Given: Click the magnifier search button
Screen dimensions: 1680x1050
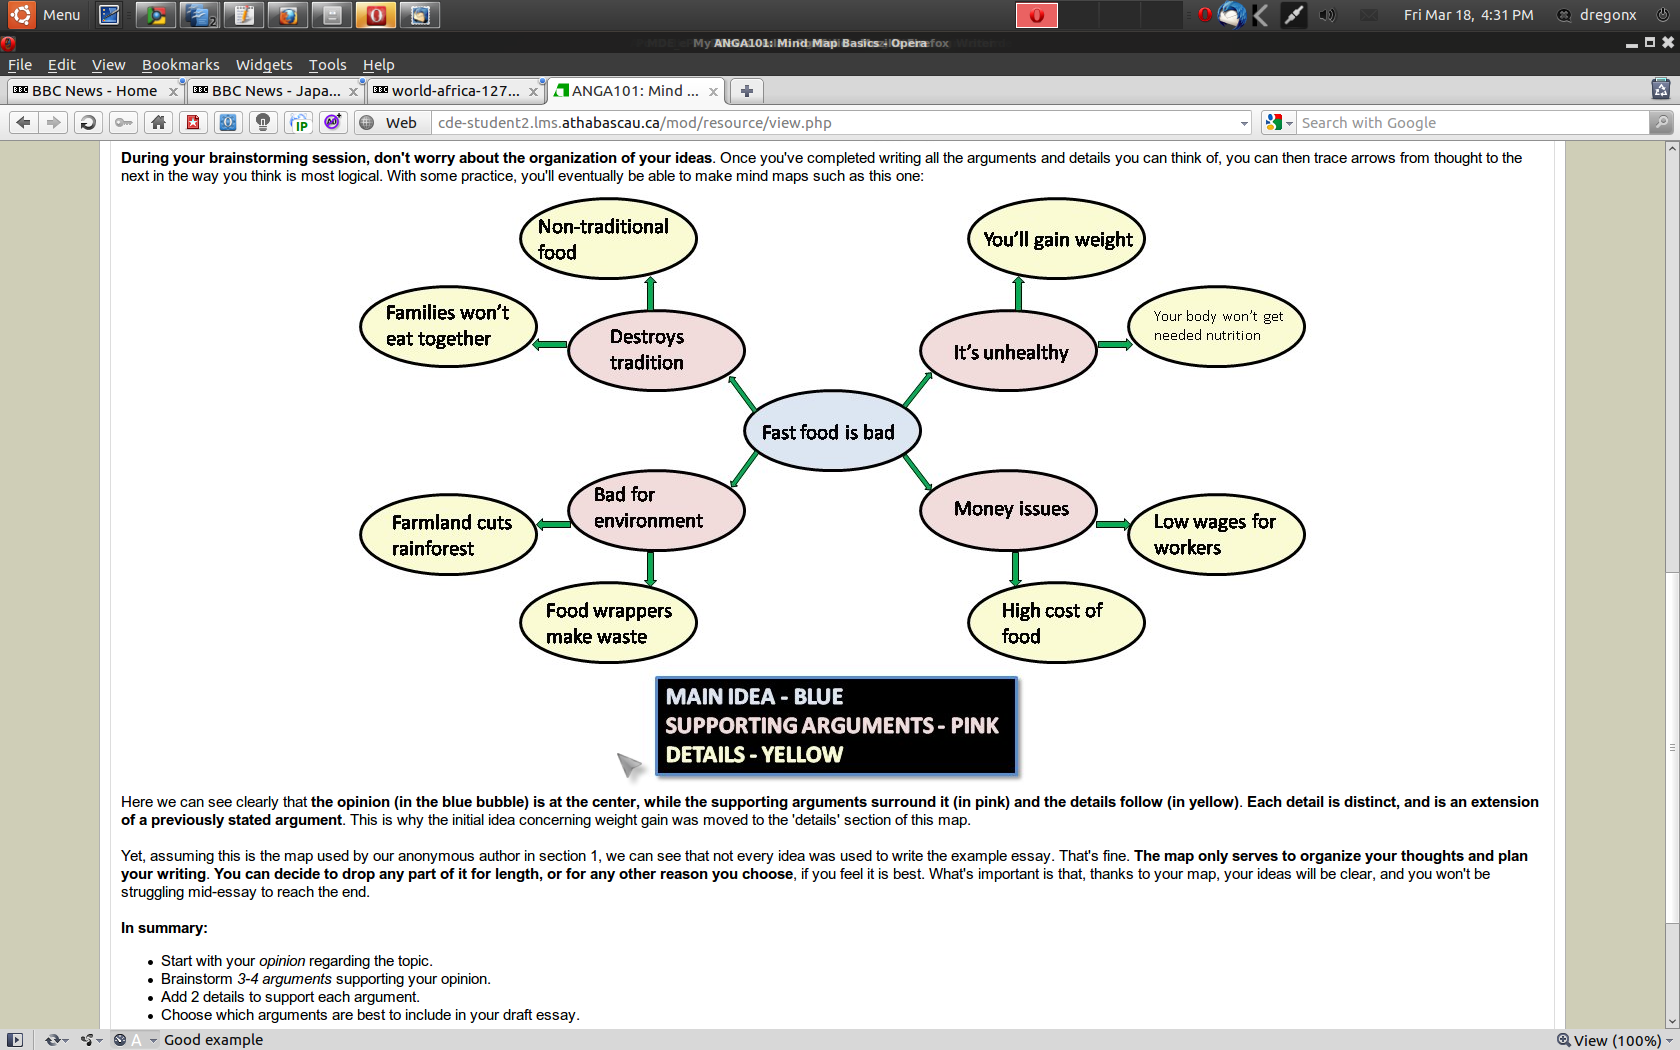Looking at the screenshot, I should (x=1661, y=122).
